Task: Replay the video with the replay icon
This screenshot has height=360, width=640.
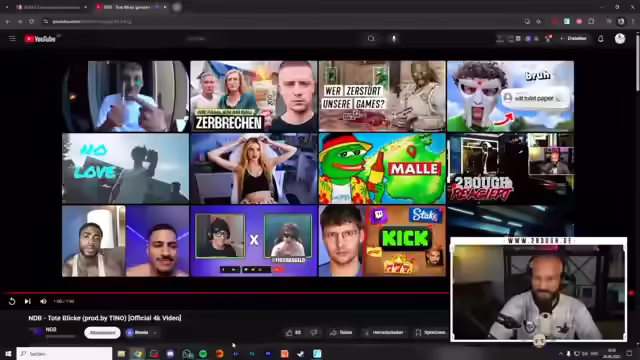Action: pyautogui.click(x=12, y=301)
